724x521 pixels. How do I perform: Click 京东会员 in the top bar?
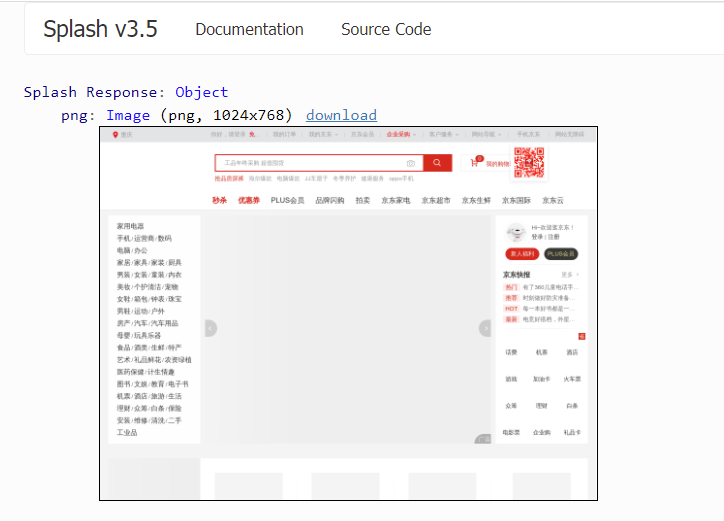tap(362, 134)
